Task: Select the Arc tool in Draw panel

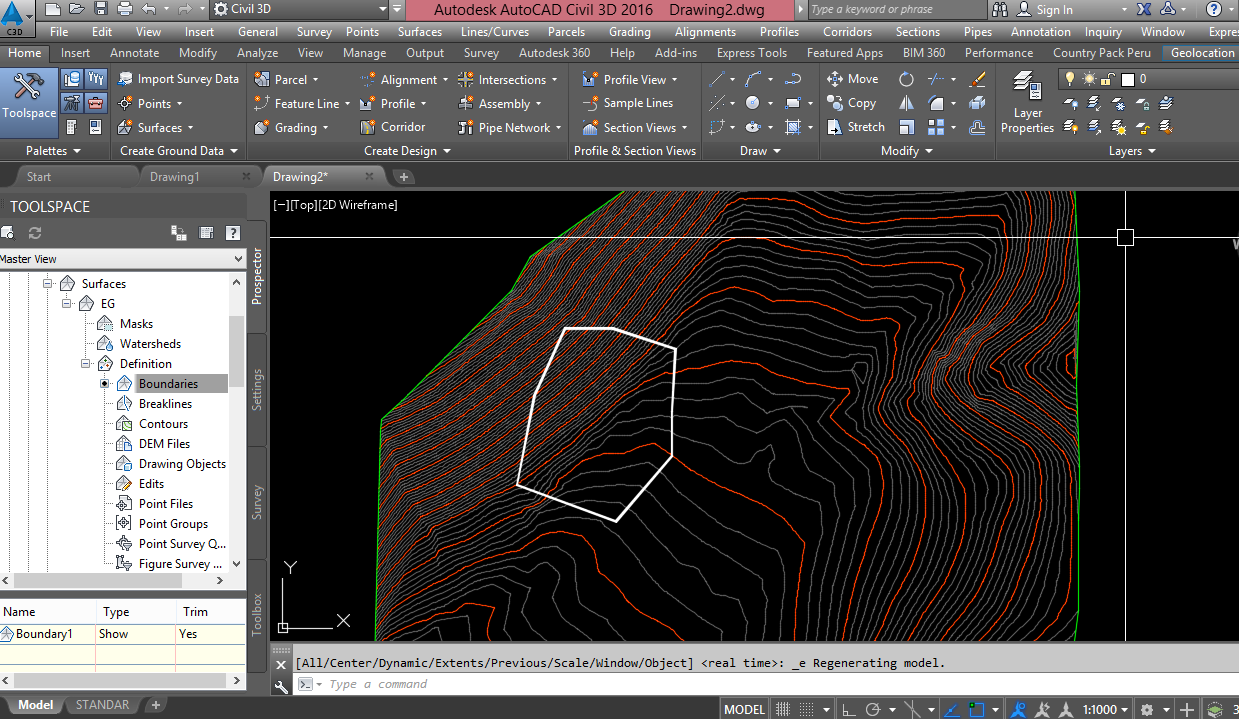Action: [x=755, y=79]
